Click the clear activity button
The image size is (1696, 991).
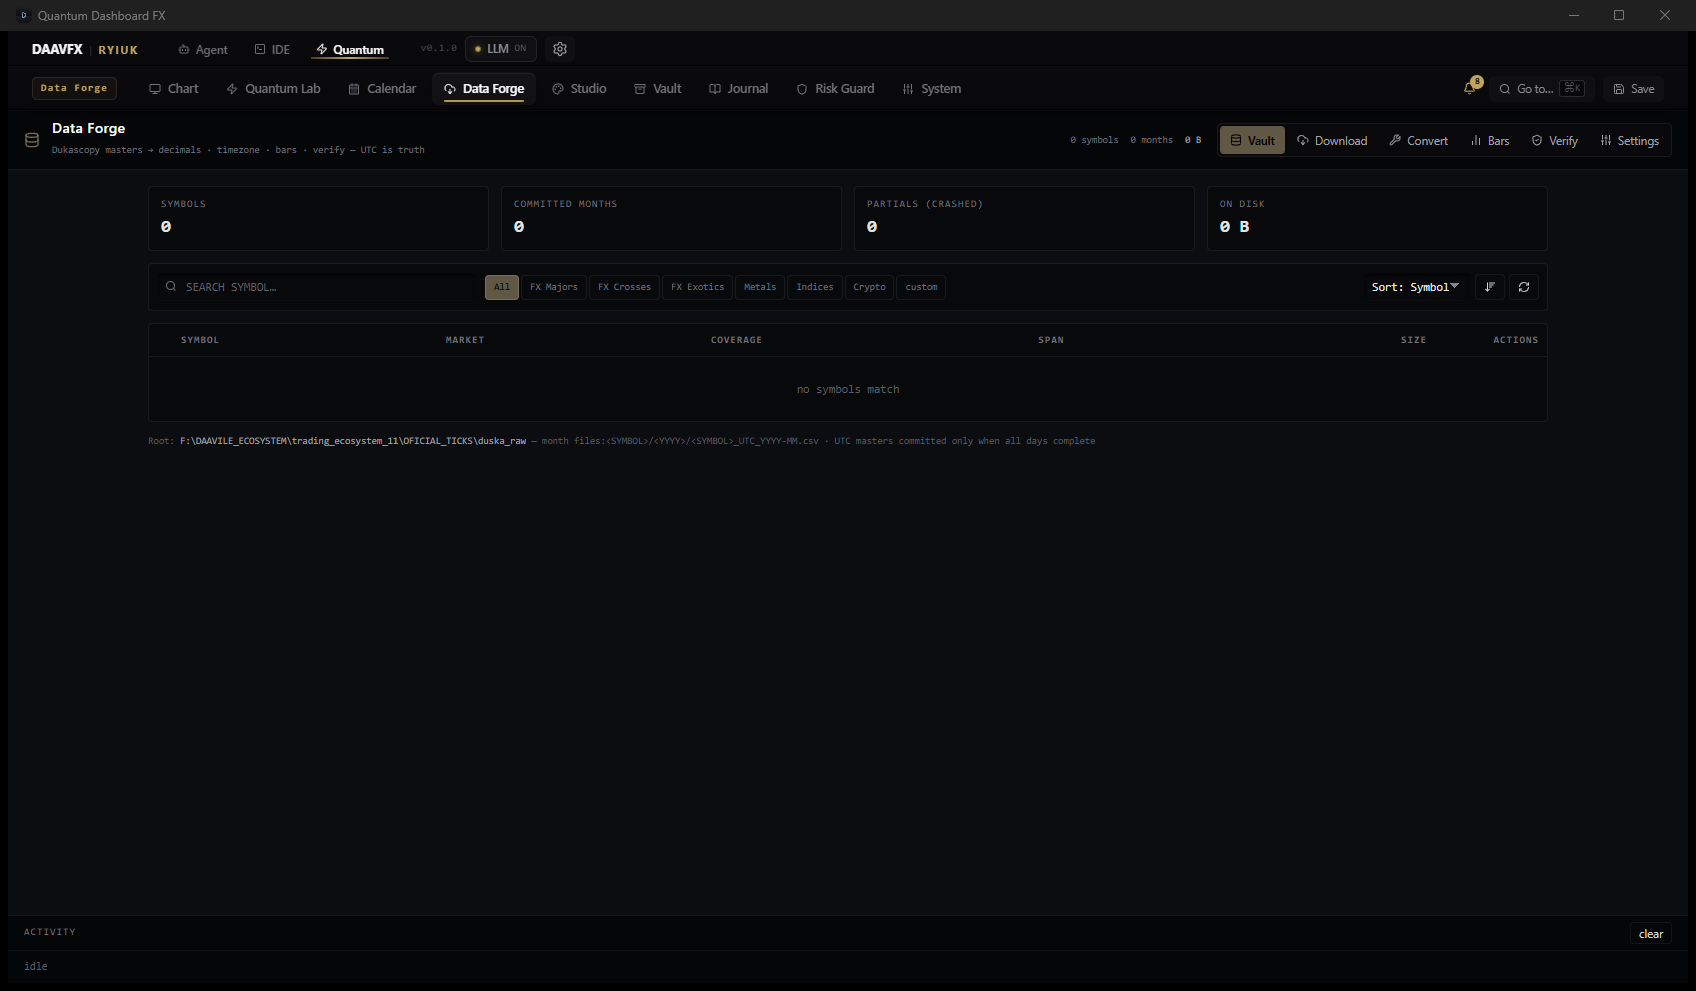(1651, 934)
